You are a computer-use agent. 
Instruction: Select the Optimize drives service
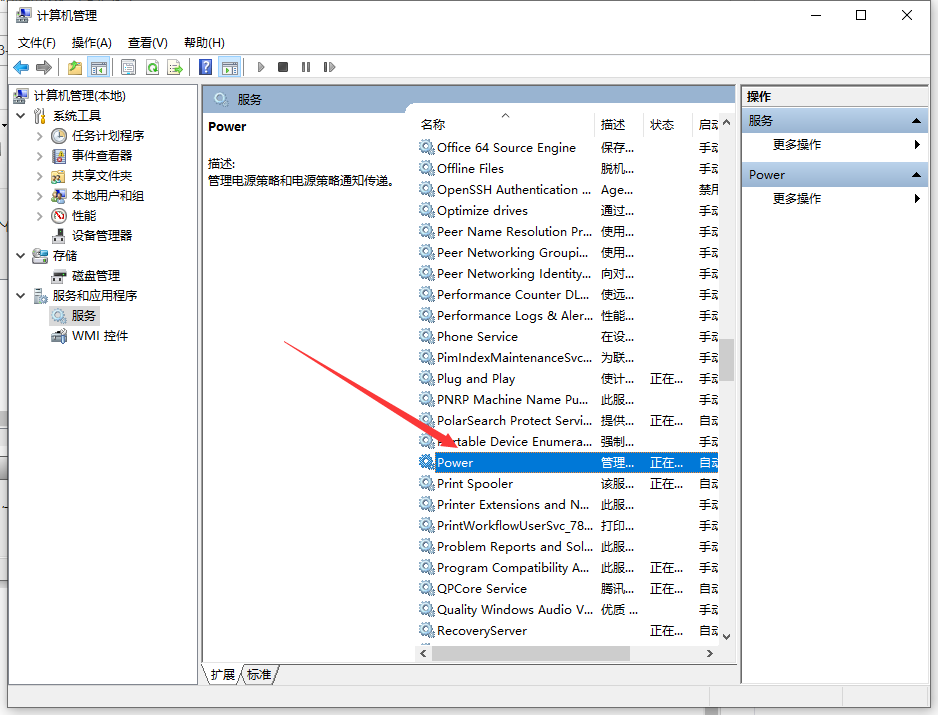pyautogui.click(x=567, y=211)
